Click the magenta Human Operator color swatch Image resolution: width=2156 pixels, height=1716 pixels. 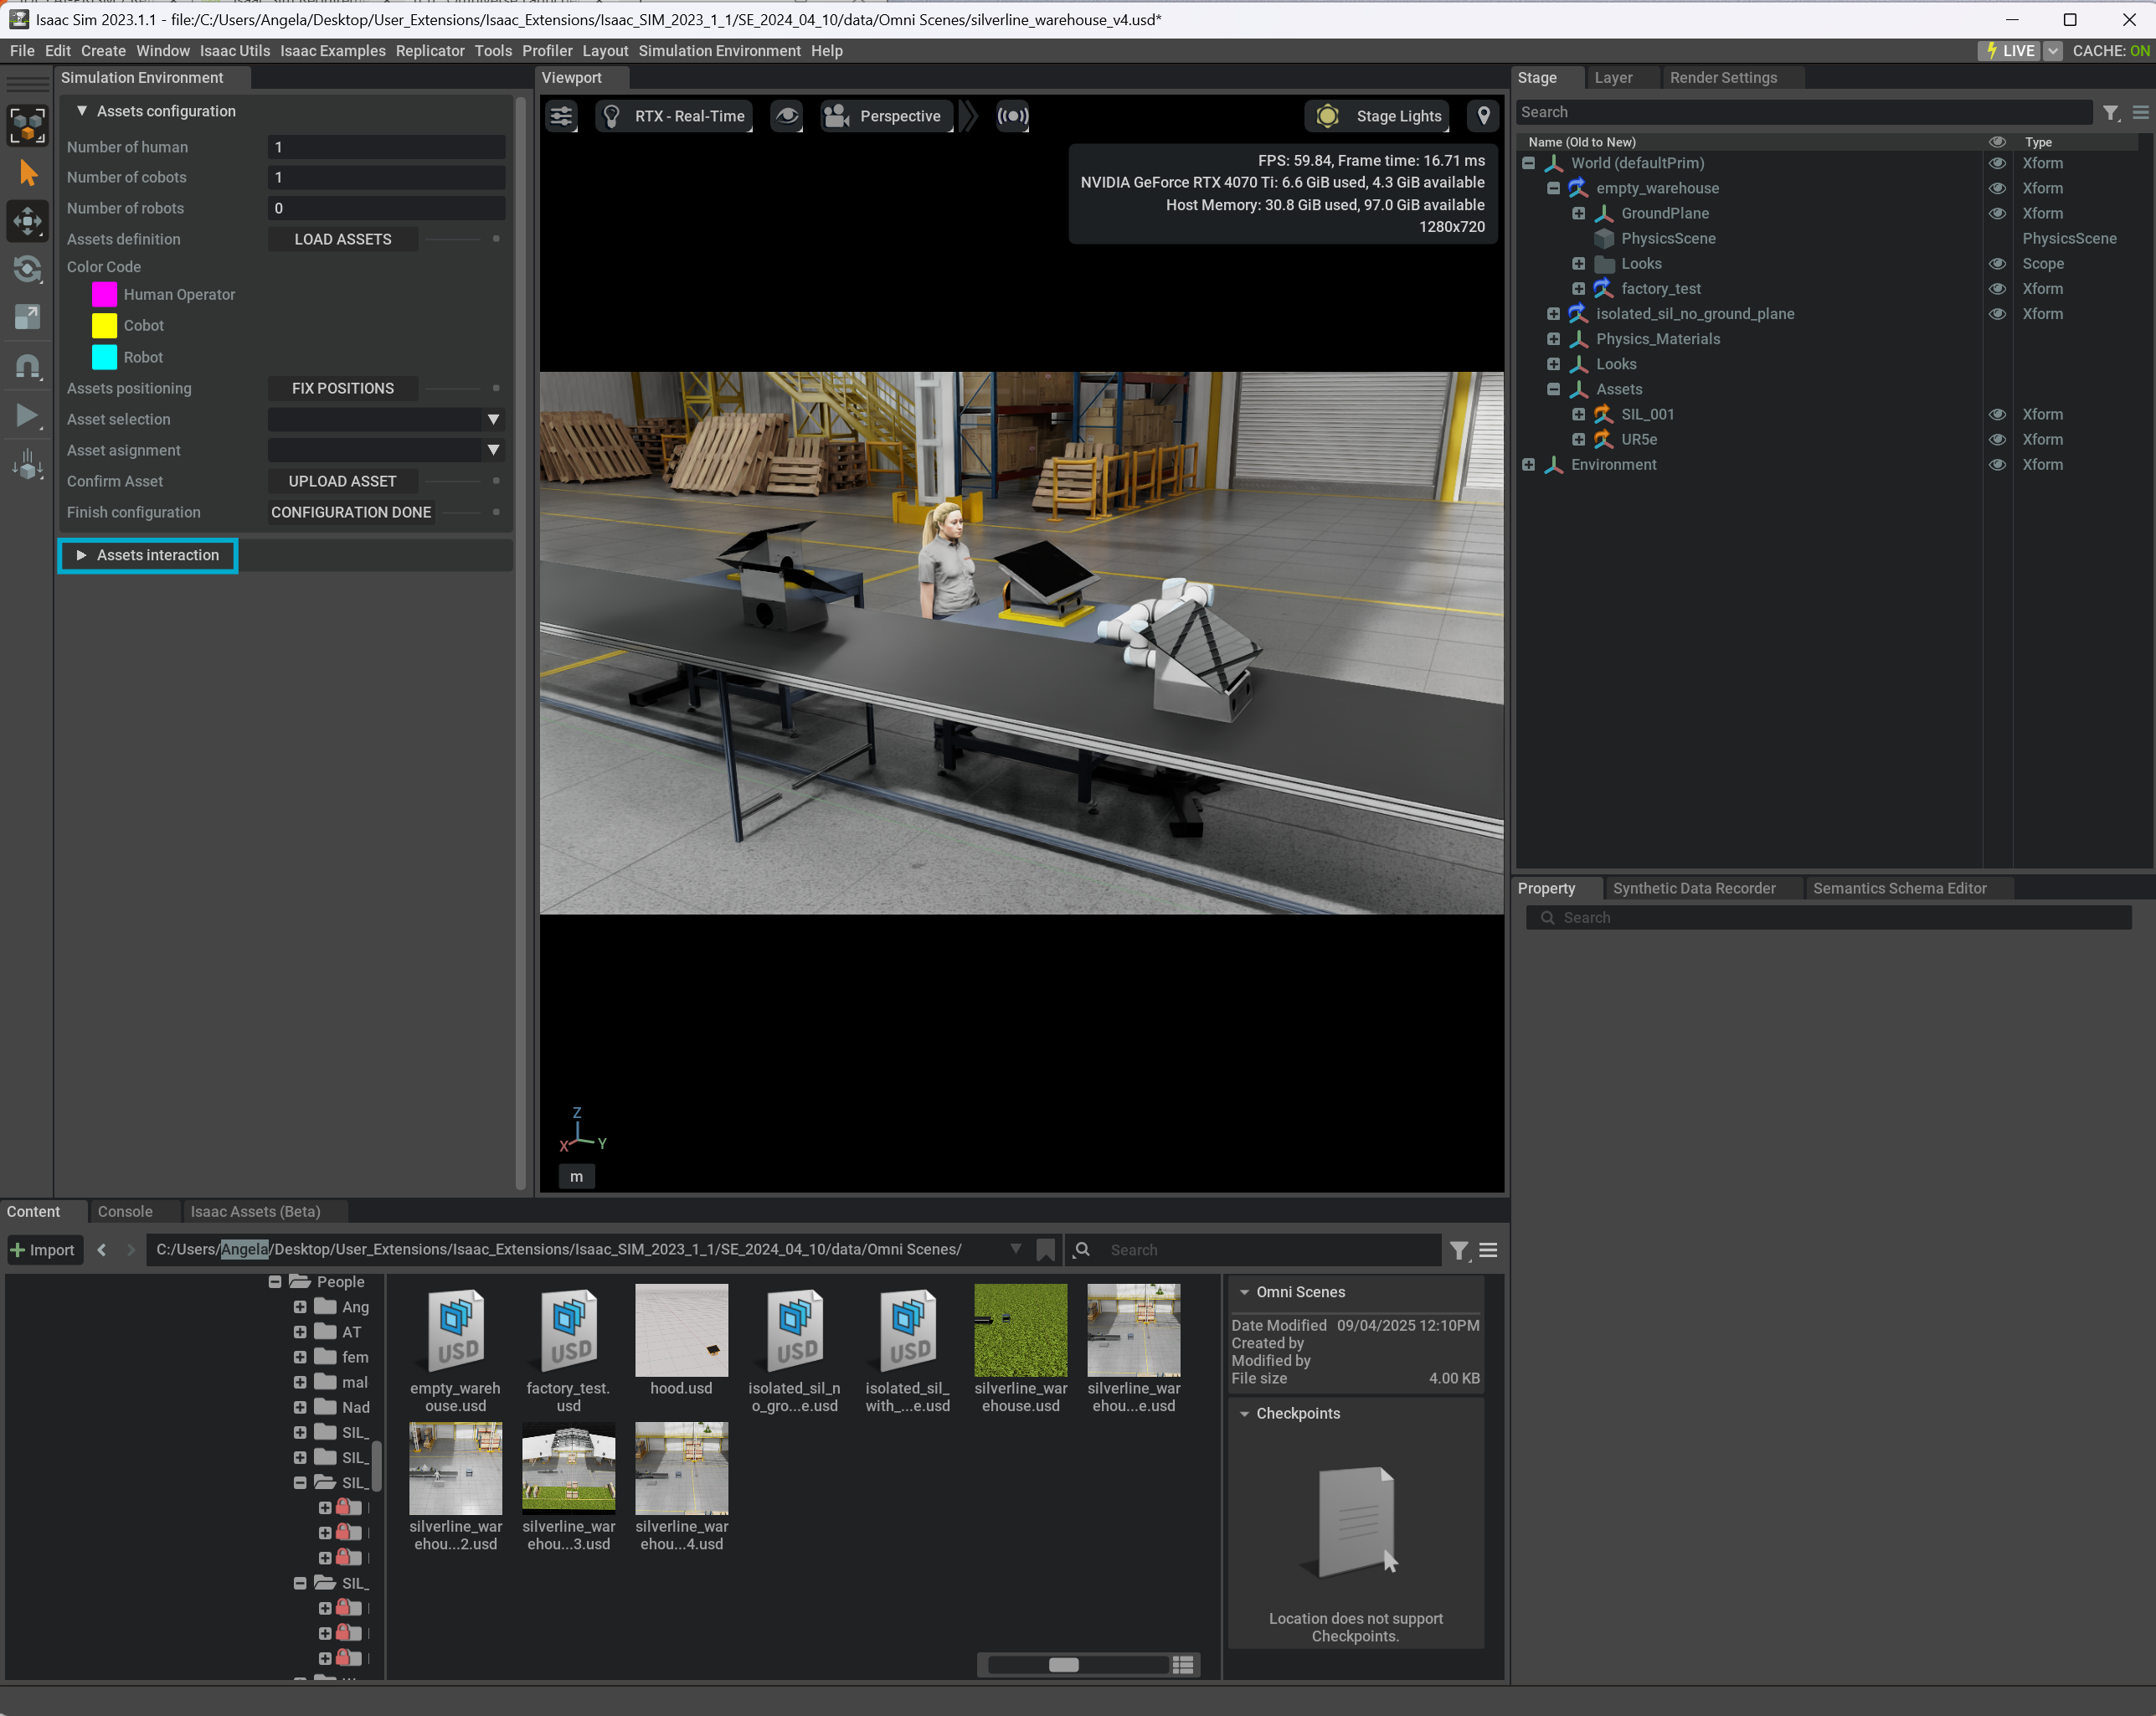point(104,295)
